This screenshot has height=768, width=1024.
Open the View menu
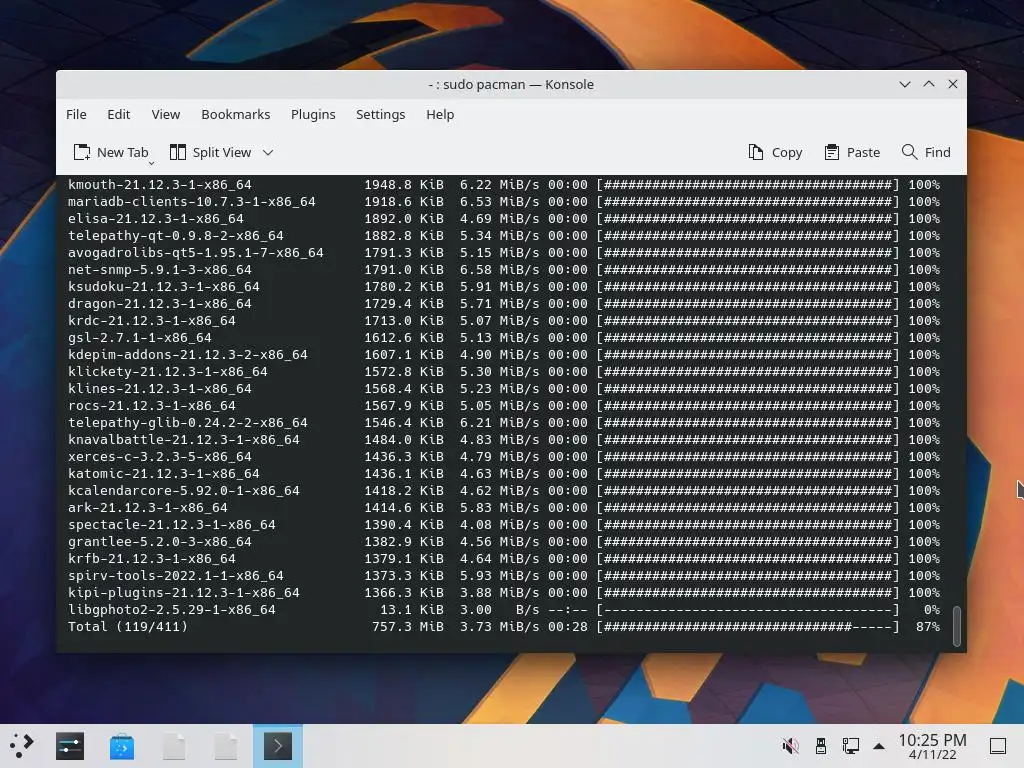[x=166, y=114]
